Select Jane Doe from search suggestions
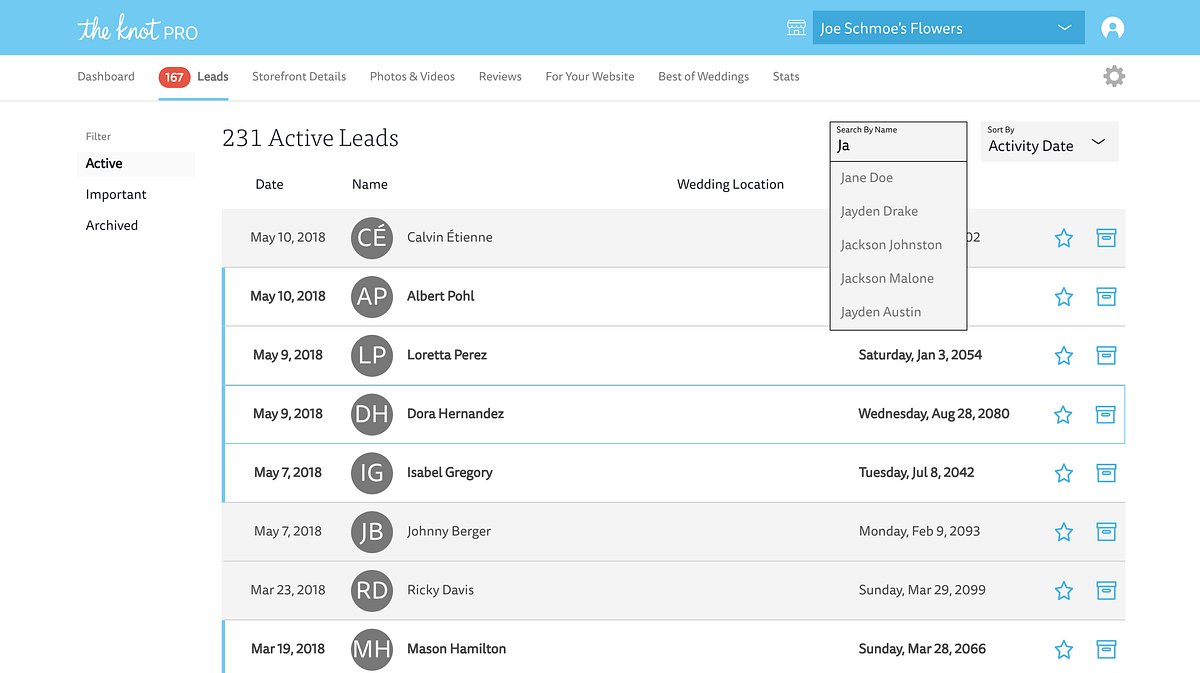The image size is (1200, 673). (x=867, y=178)
